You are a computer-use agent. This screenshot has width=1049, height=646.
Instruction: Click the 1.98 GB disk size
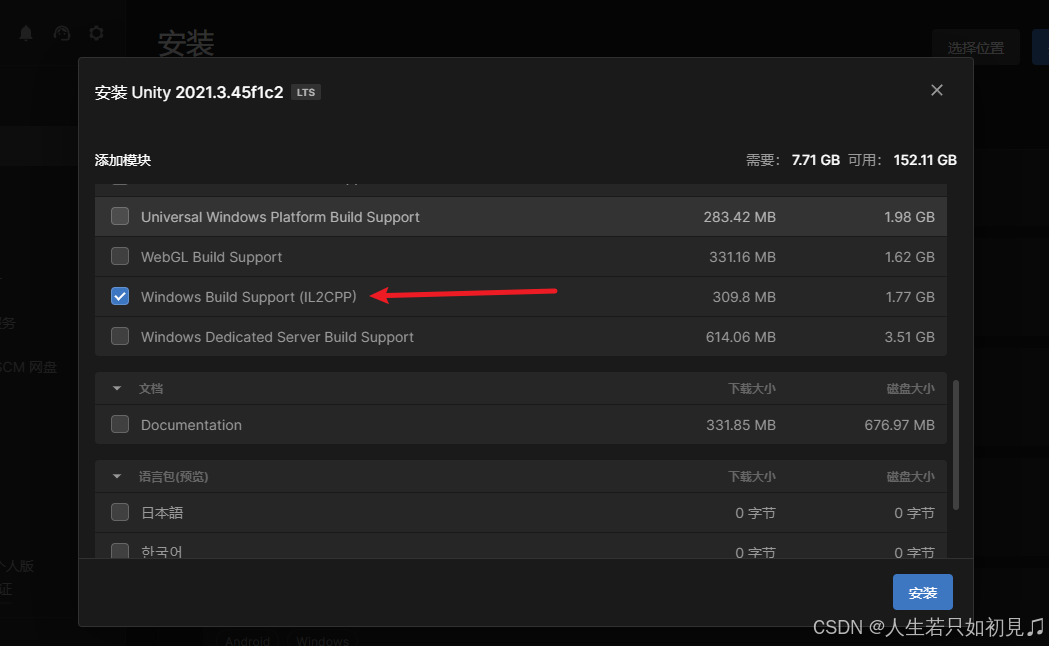click(x=909, y=217)
